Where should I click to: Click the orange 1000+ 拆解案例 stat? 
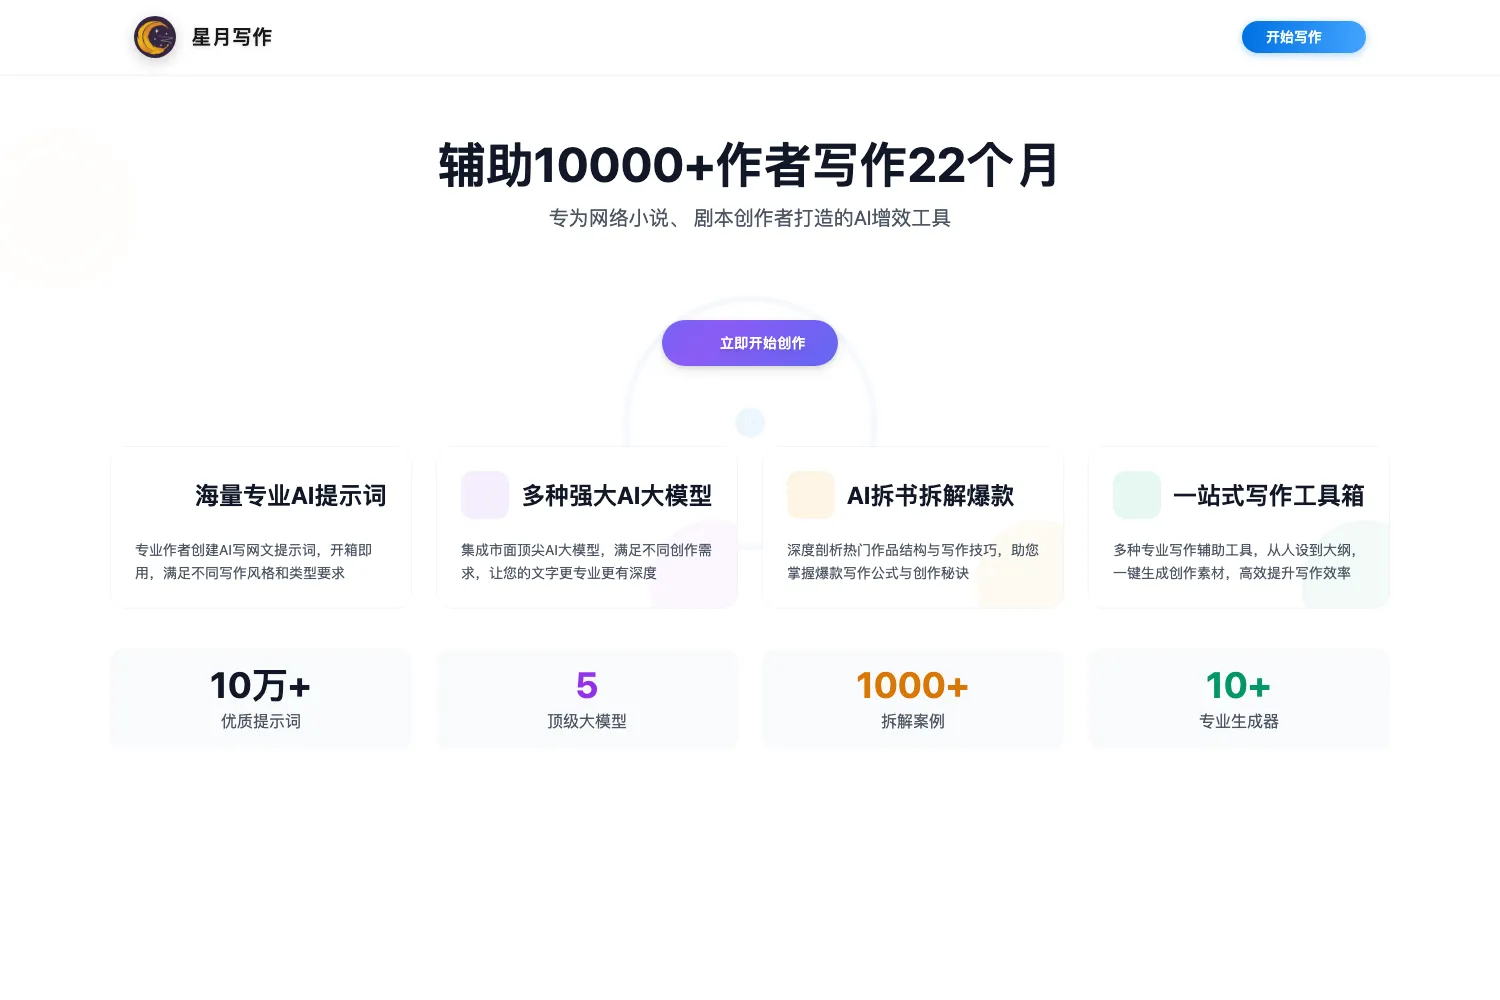coord(913,699)
